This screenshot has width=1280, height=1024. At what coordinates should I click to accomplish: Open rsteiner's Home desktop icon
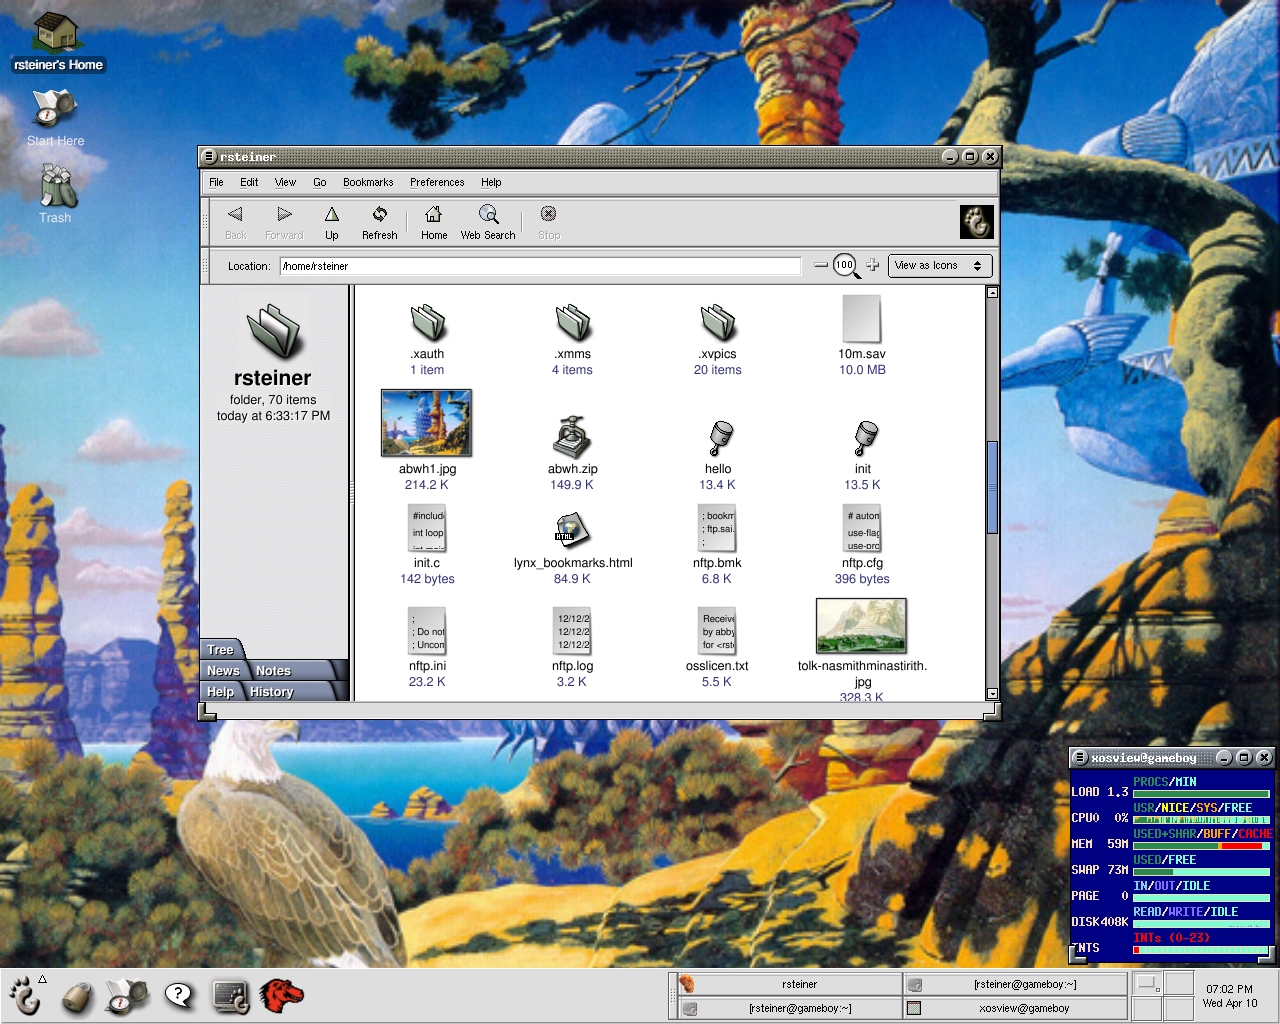pos(57,42)
